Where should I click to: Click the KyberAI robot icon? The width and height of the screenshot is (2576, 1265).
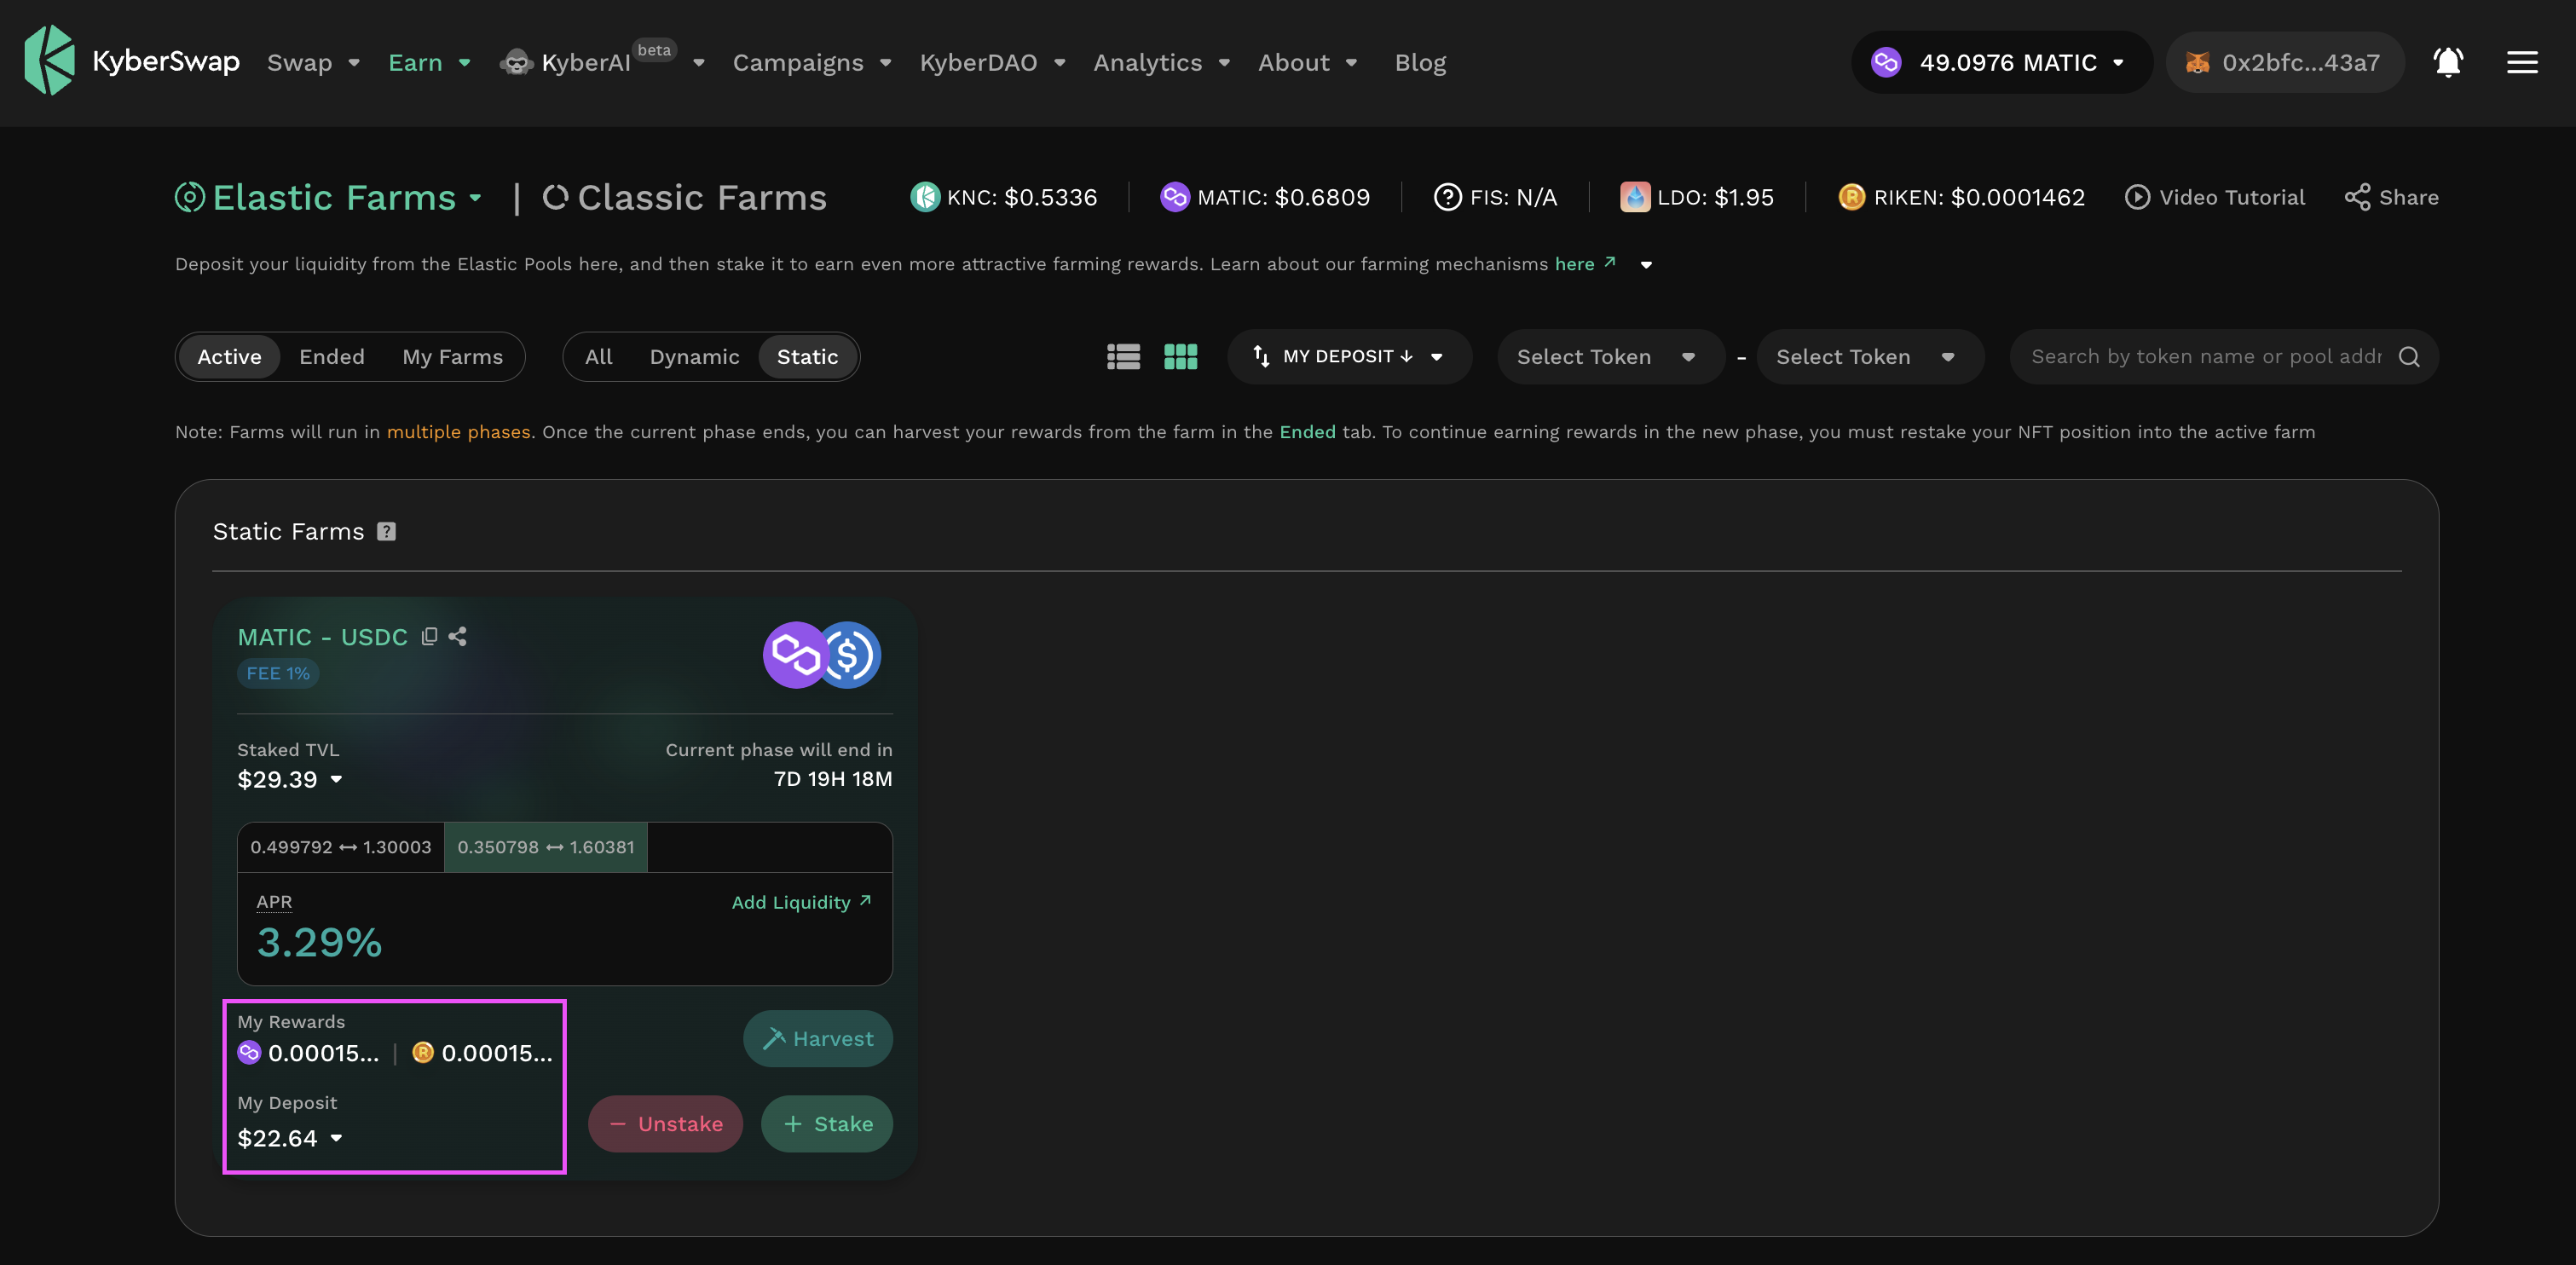tap(516, 62)
